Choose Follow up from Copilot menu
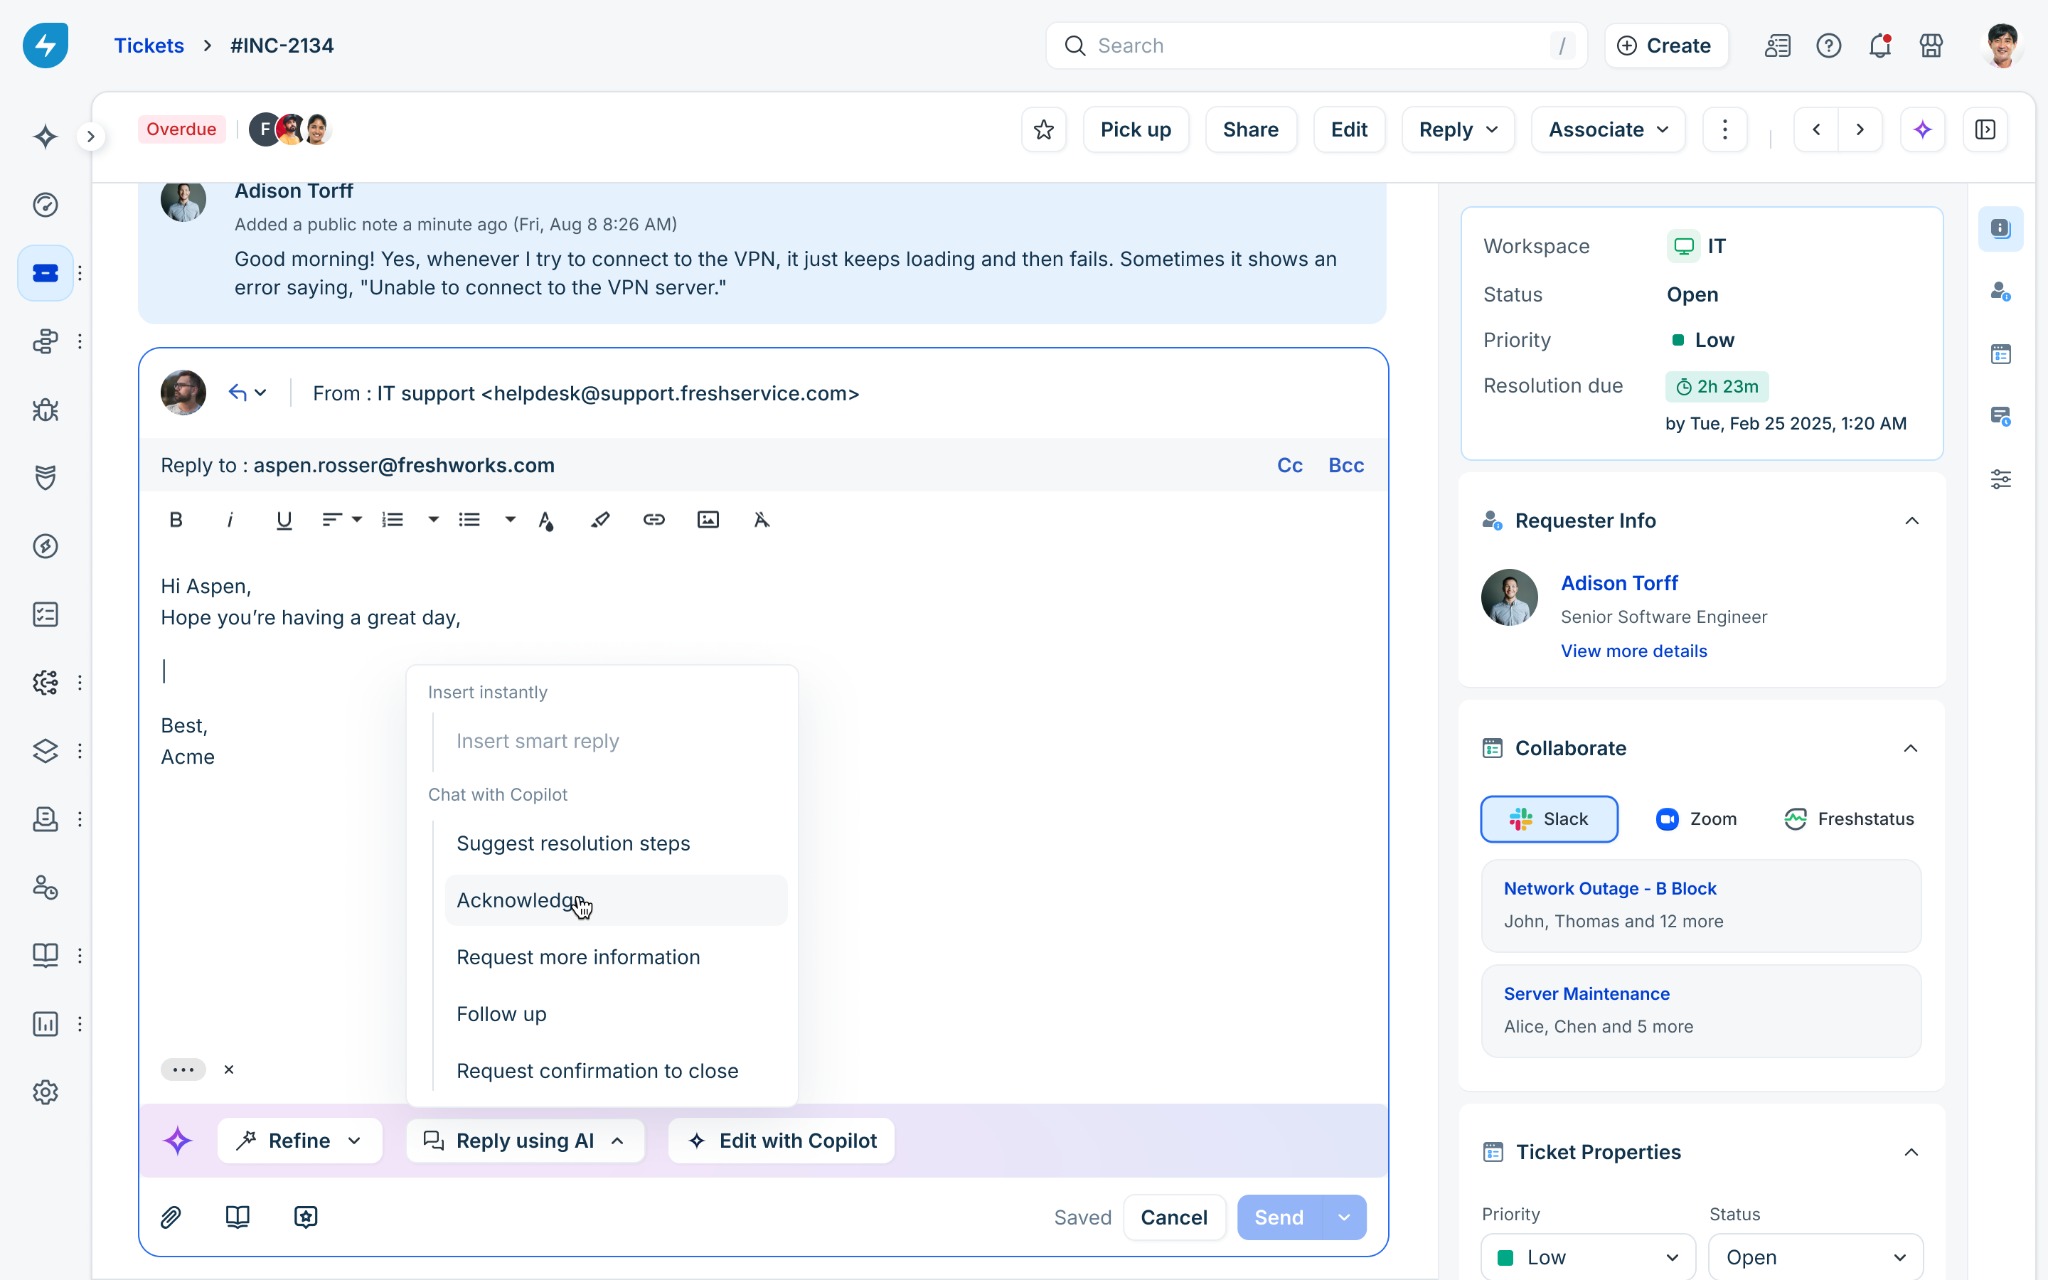This screenshot has width=2048, height=1280. tap(616, 1015)
